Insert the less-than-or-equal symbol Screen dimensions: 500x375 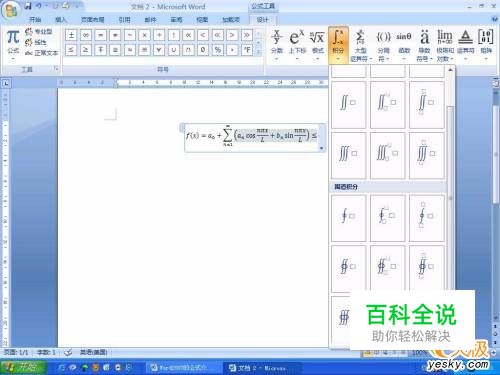[71, 50]
